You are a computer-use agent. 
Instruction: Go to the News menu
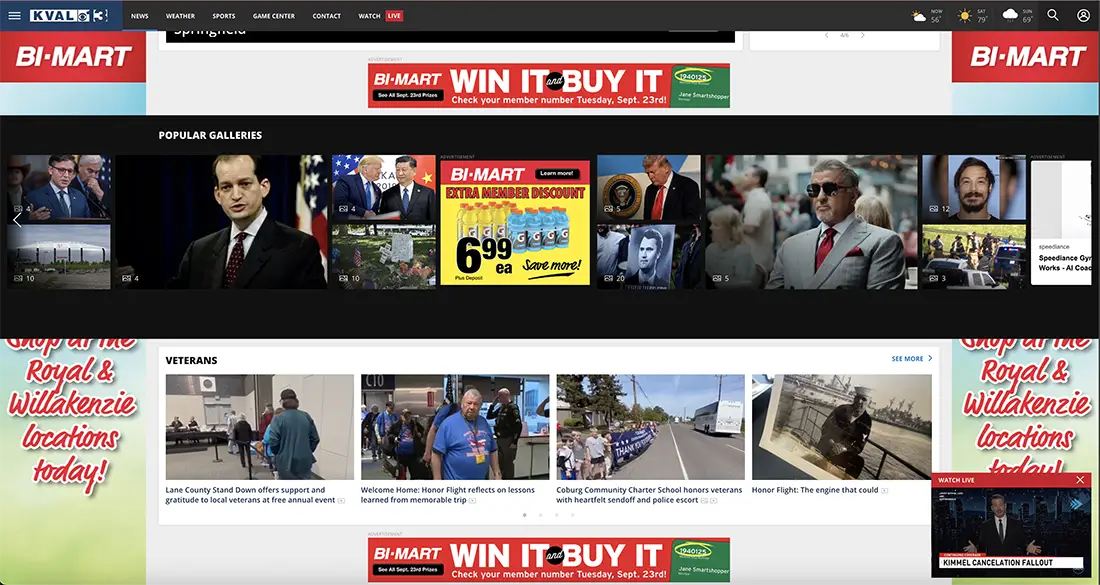pyautogui.click(x=140, y=15)
